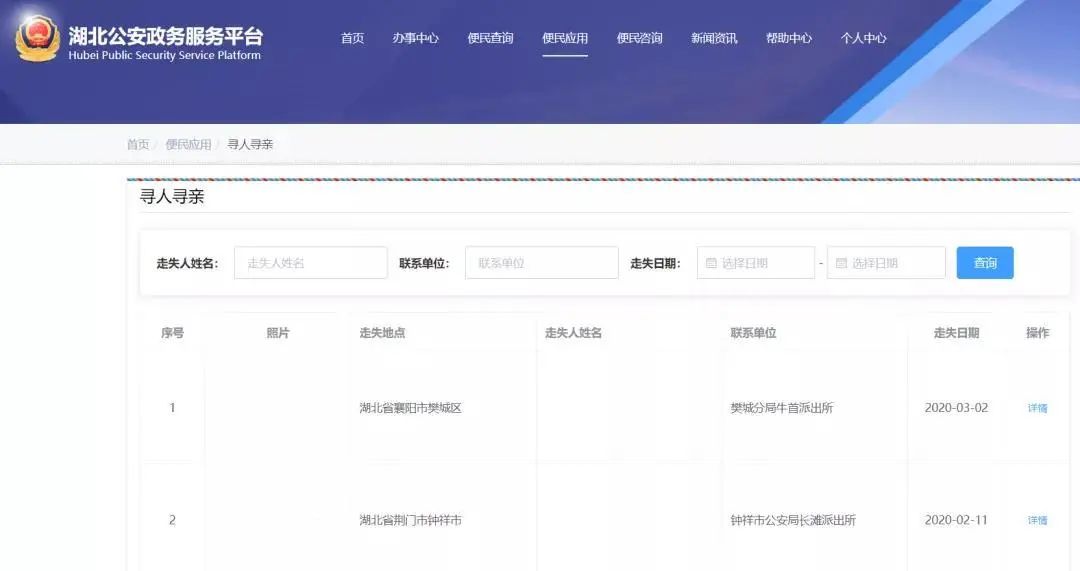Open 帮助中心 in the header
Image resolution: width=1080 pixels, height=571 pixels.
(x=789, y=38)
